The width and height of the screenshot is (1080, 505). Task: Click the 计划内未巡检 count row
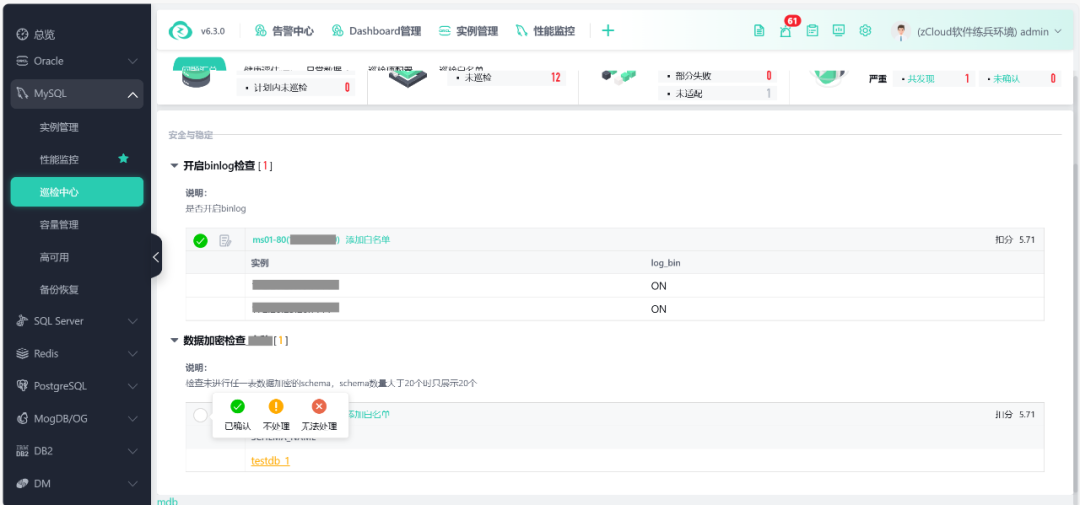tap(296, 87)
